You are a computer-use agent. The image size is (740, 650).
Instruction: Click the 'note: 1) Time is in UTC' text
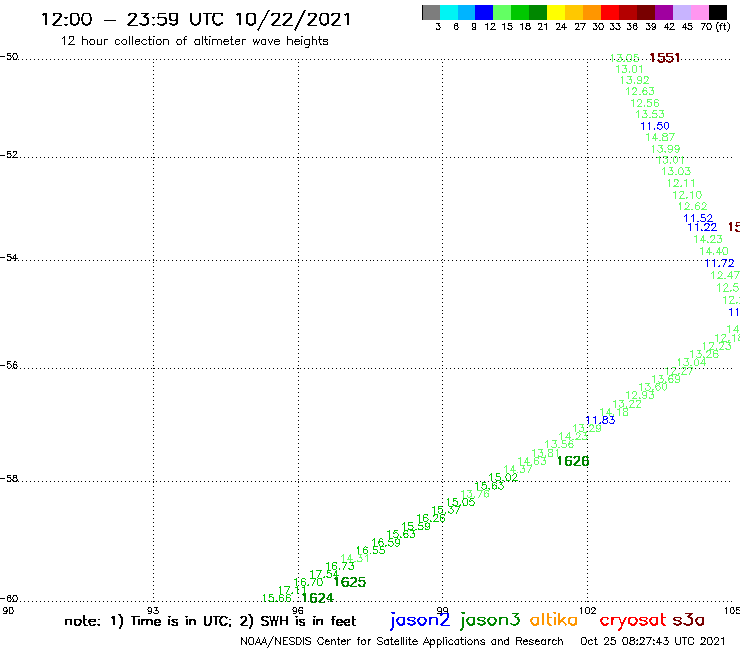(148, 621)
